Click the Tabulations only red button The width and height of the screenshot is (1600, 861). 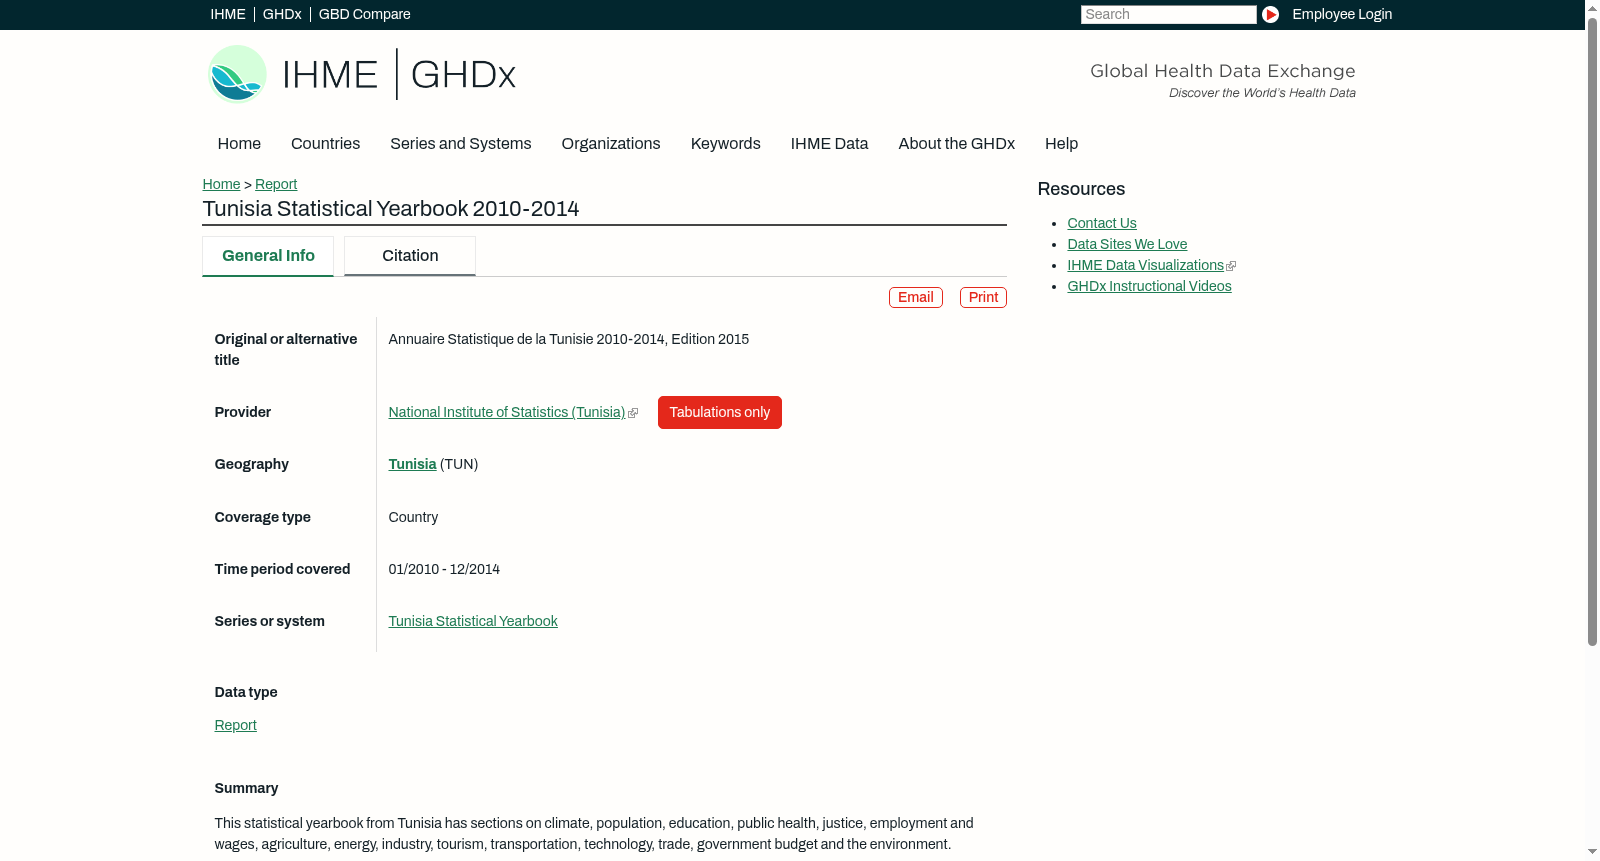coord(720,412)
